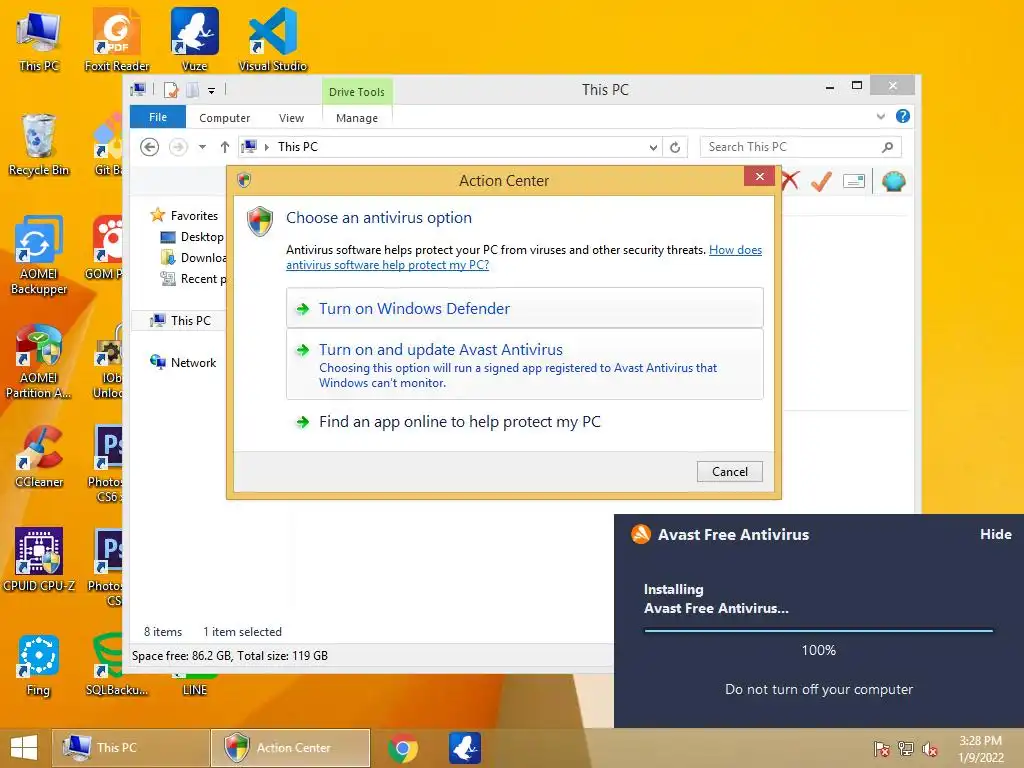
Task: Open Vuze from the taskbar
Action: click(465, 748)
